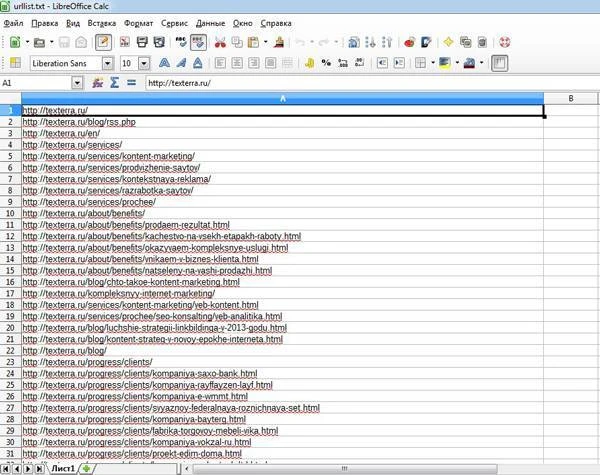This screenshot has height=475, width=600.
Task: Open the Правка menu
Action: (45, 23)
